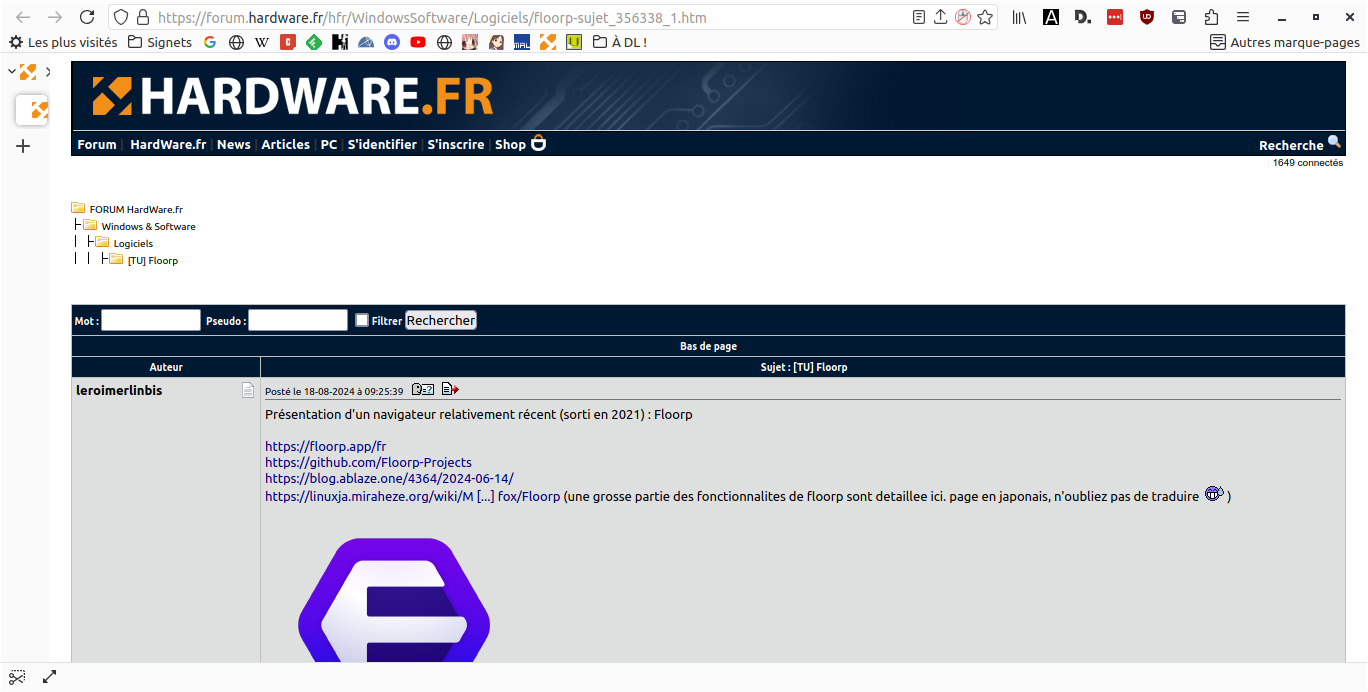Collapse the vertical tab workspace chevron

[11, 72]
